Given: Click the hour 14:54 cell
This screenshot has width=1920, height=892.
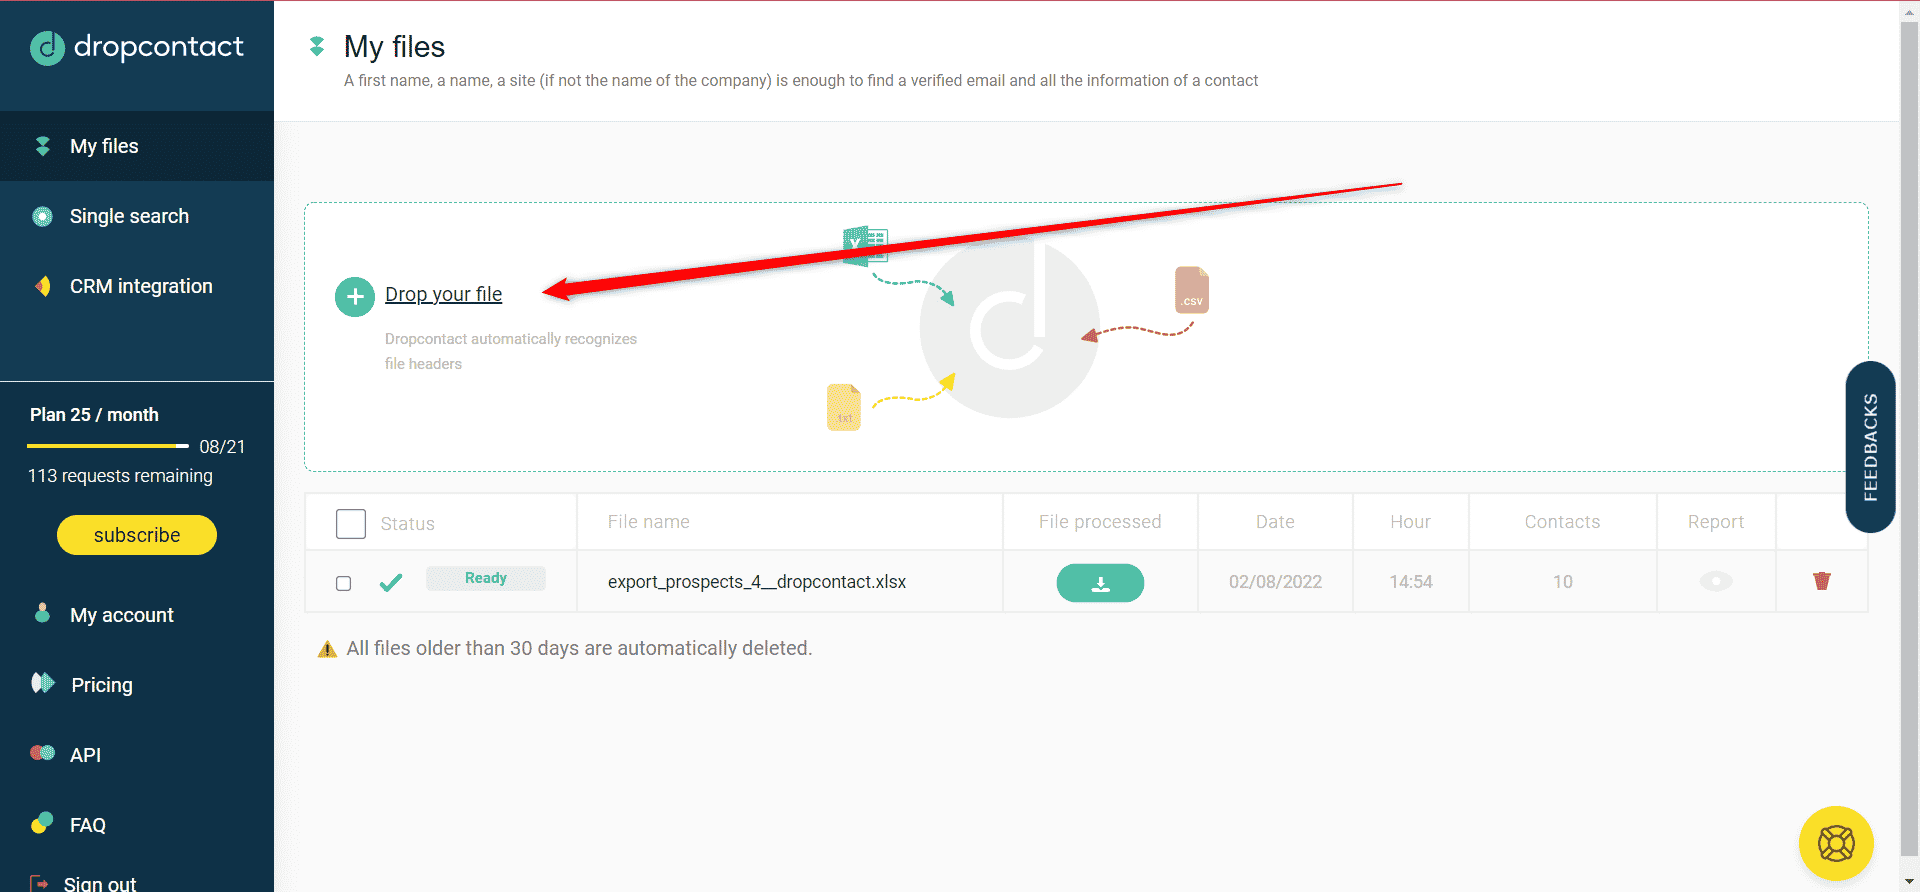Looking at the screenshot, I should coord(1411,582).
